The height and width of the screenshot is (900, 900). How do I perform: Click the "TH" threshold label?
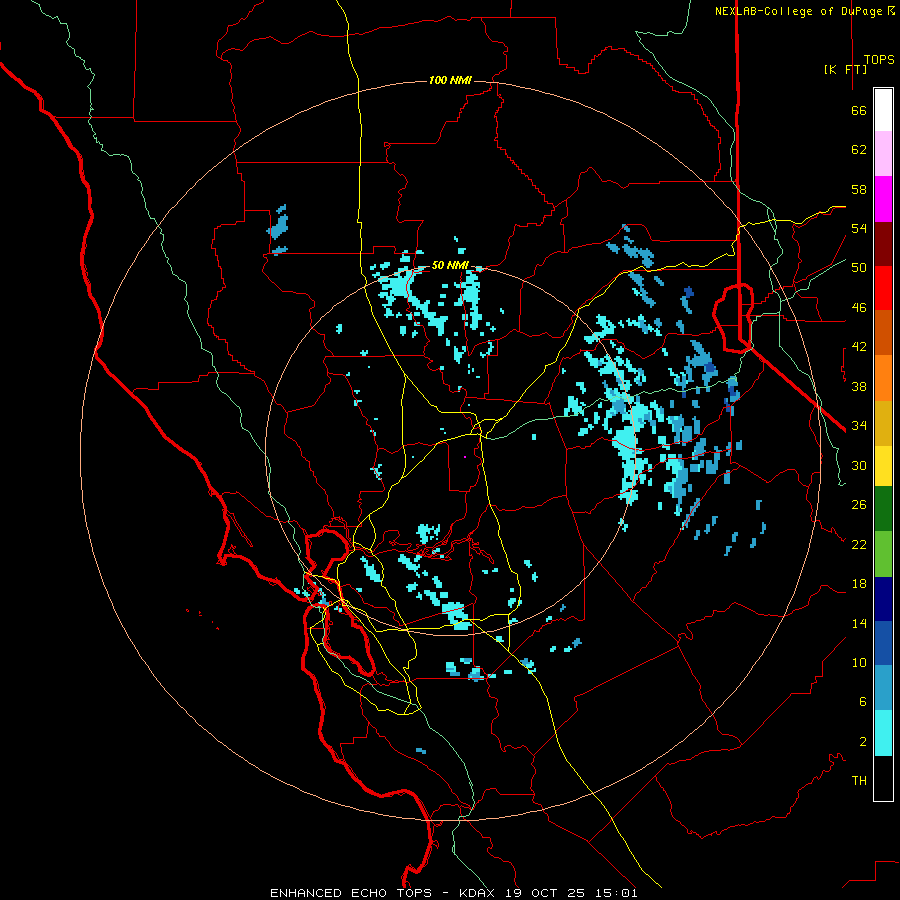pos(859,781)
